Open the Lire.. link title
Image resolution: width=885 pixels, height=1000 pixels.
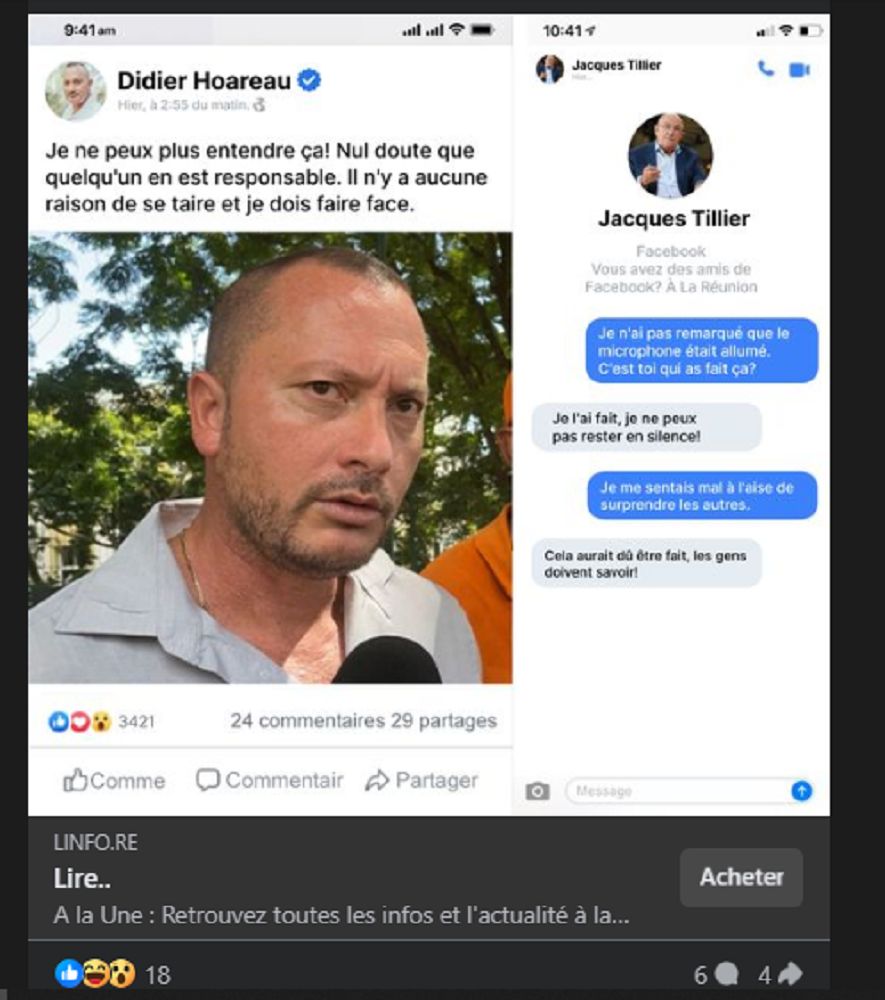tap(82, 879)
